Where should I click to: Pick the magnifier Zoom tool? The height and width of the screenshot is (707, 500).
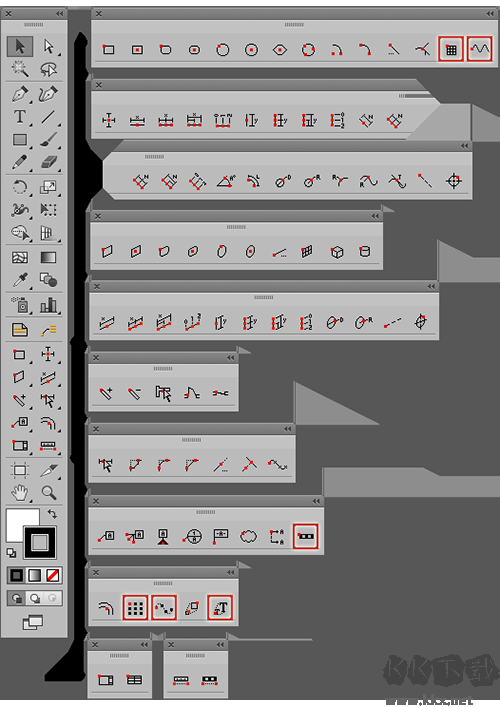click(48, 493)
